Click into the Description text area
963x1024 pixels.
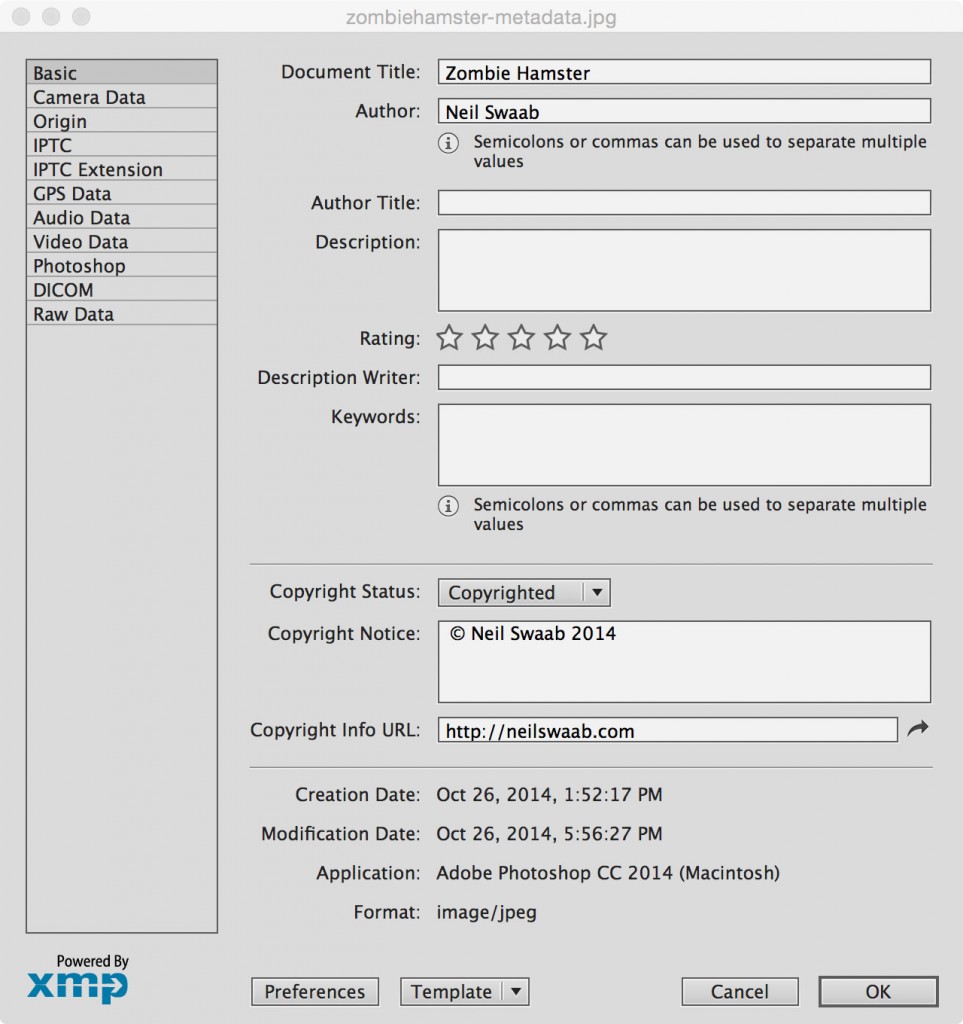tap(684, 270)
